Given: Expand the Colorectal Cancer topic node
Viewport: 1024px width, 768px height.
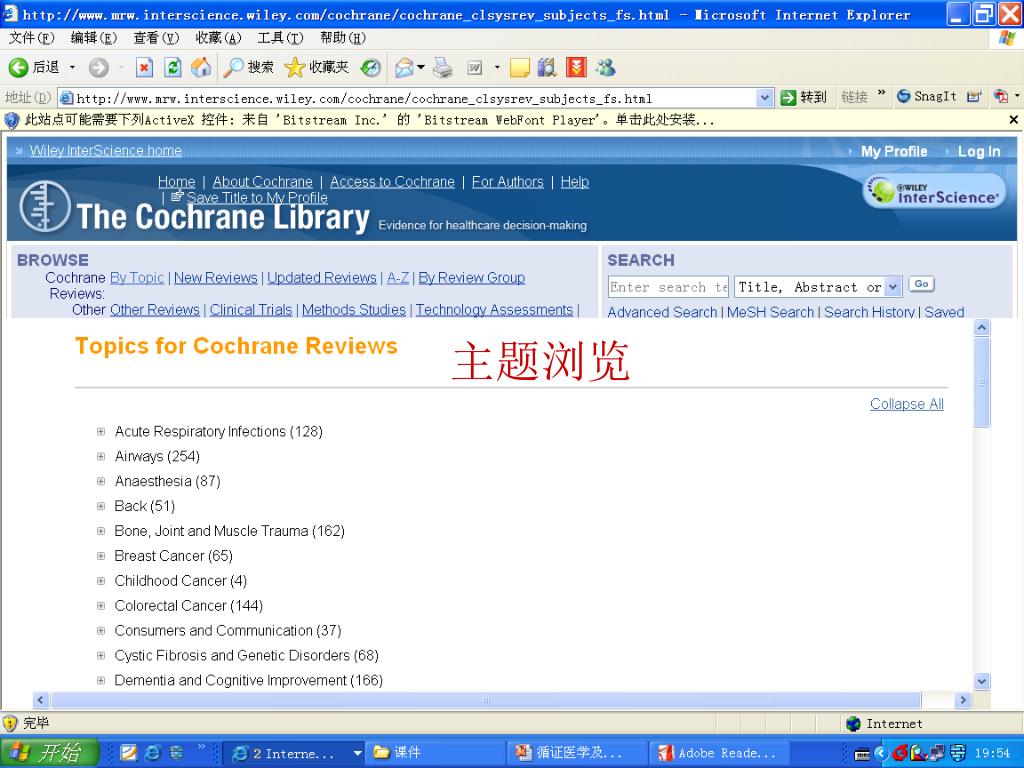Looking at the screenshot, I should tap(101, 605).
